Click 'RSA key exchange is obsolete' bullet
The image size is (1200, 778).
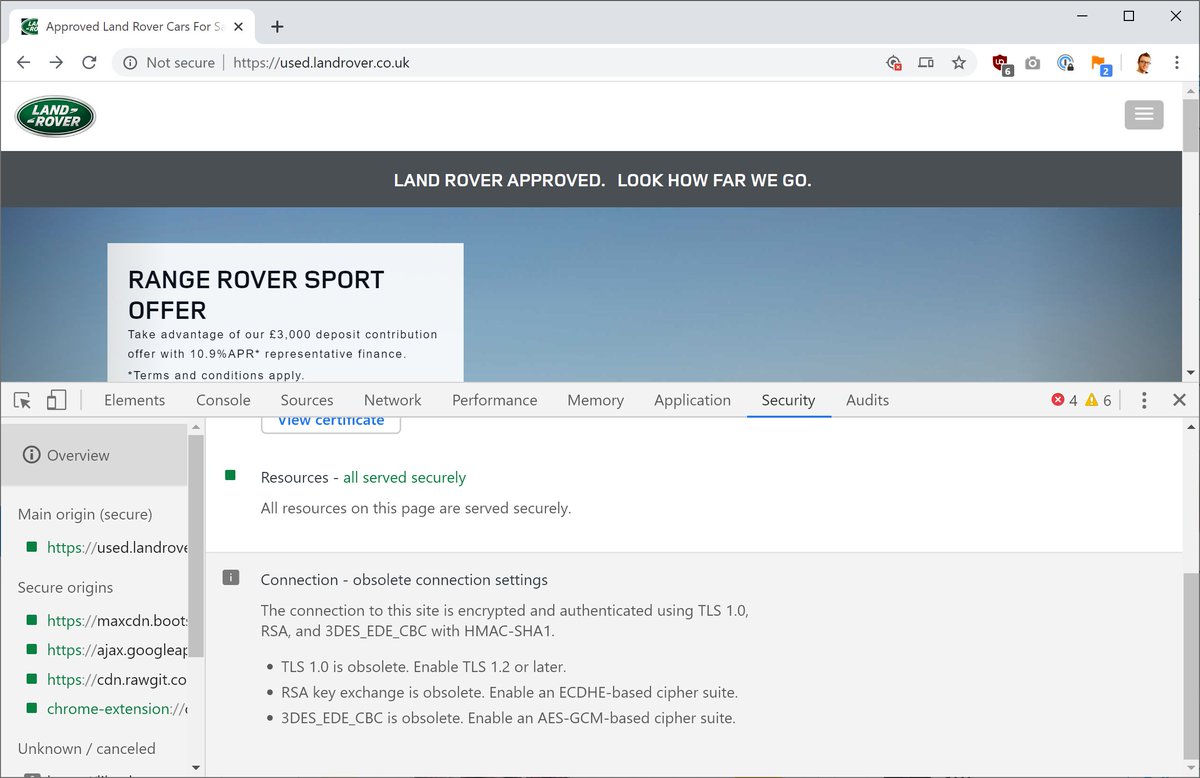click(509, 692)
